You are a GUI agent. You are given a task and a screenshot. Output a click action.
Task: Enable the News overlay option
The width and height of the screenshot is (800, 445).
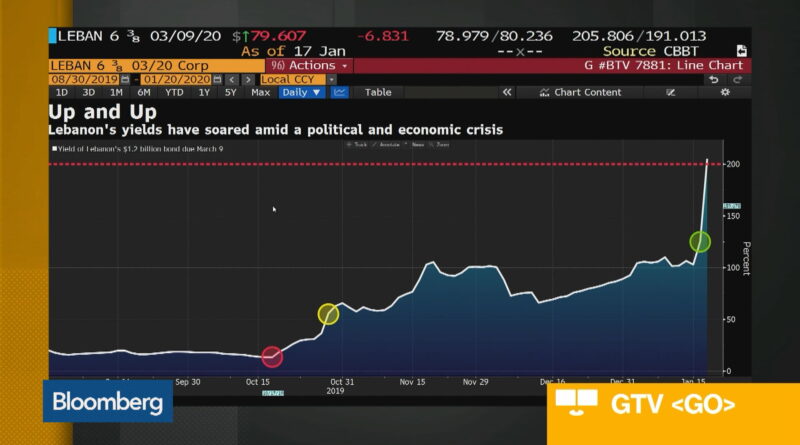point(417,144)
